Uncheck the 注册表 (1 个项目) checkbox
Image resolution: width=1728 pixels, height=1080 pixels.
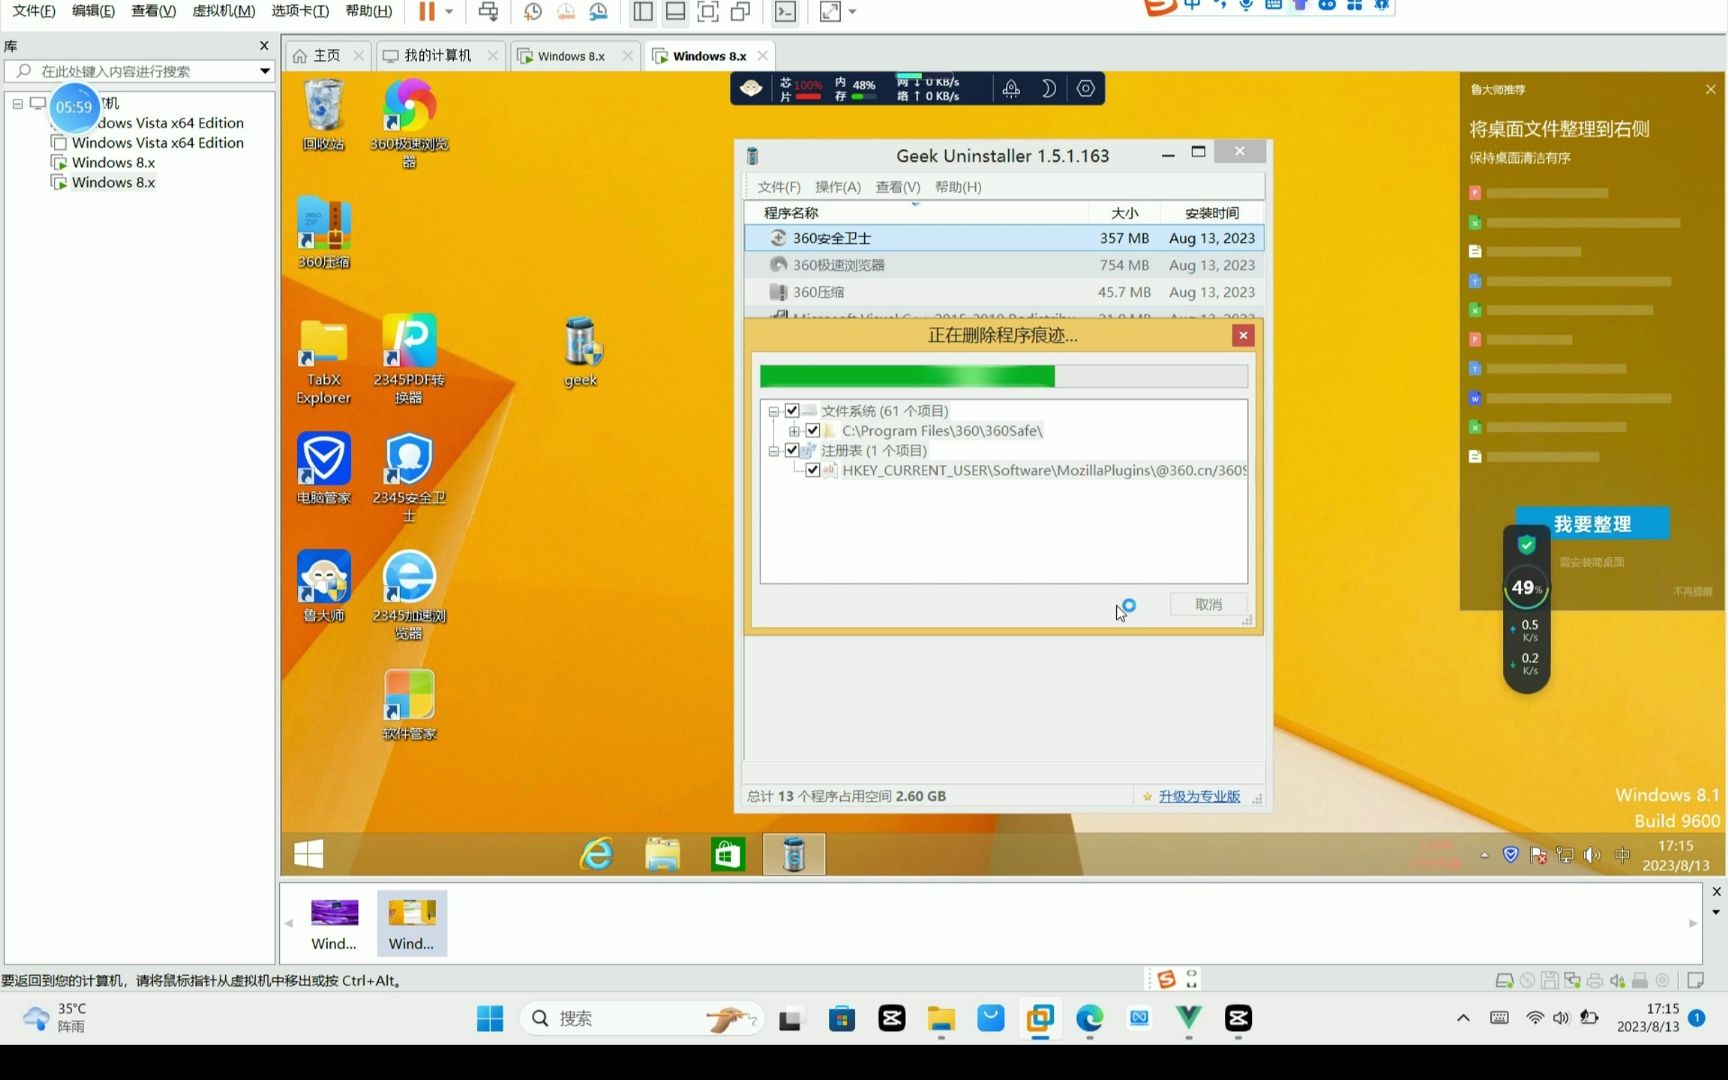(792, 451)
